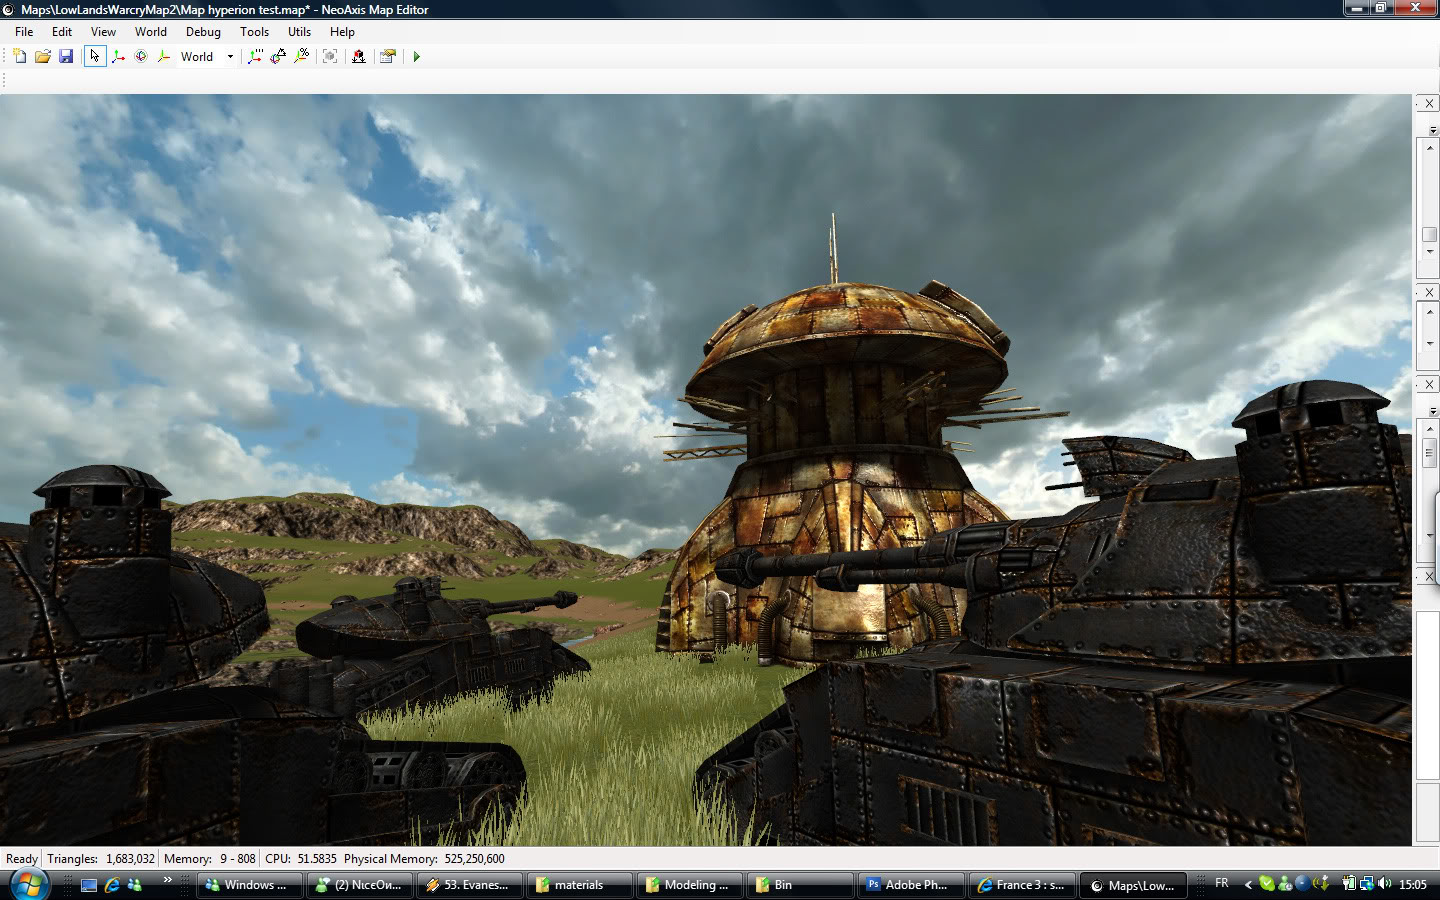
Task: Open the Messenger quick launch icon
Action: pyautogui.click(x=134, y=885)
